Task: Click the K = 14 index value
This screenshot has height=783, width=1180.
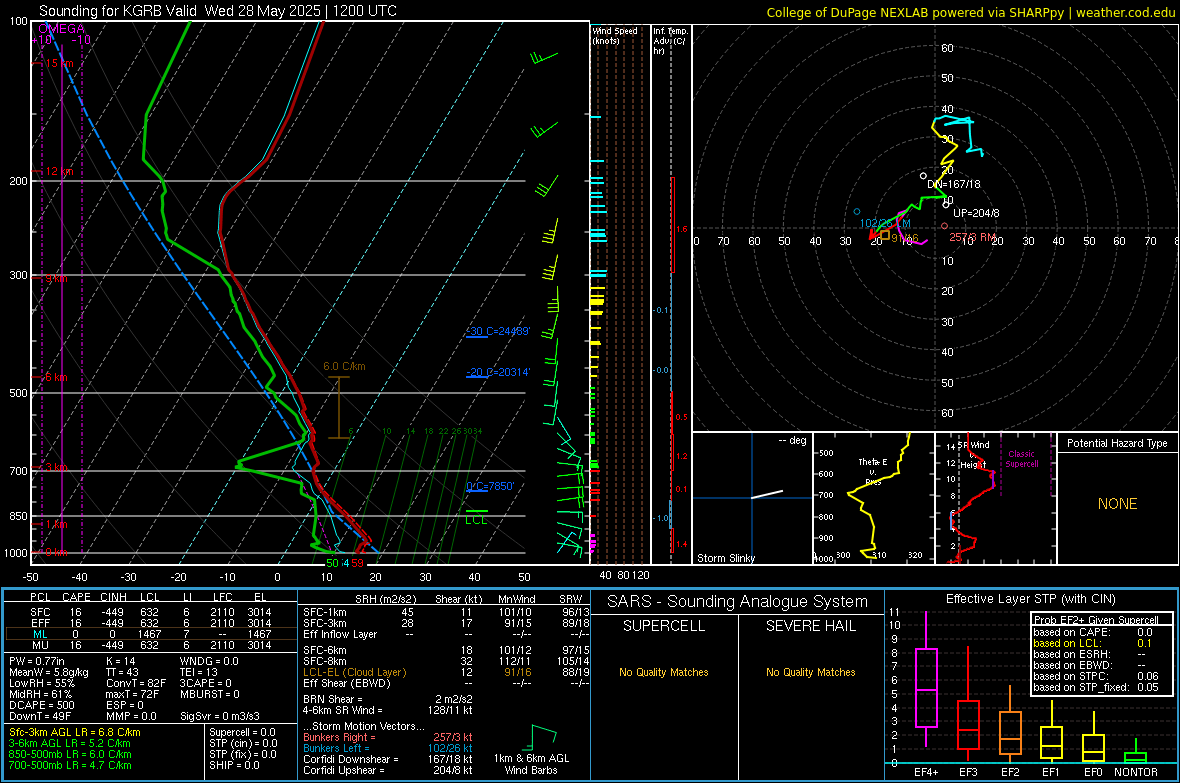Action: point(120,661)
